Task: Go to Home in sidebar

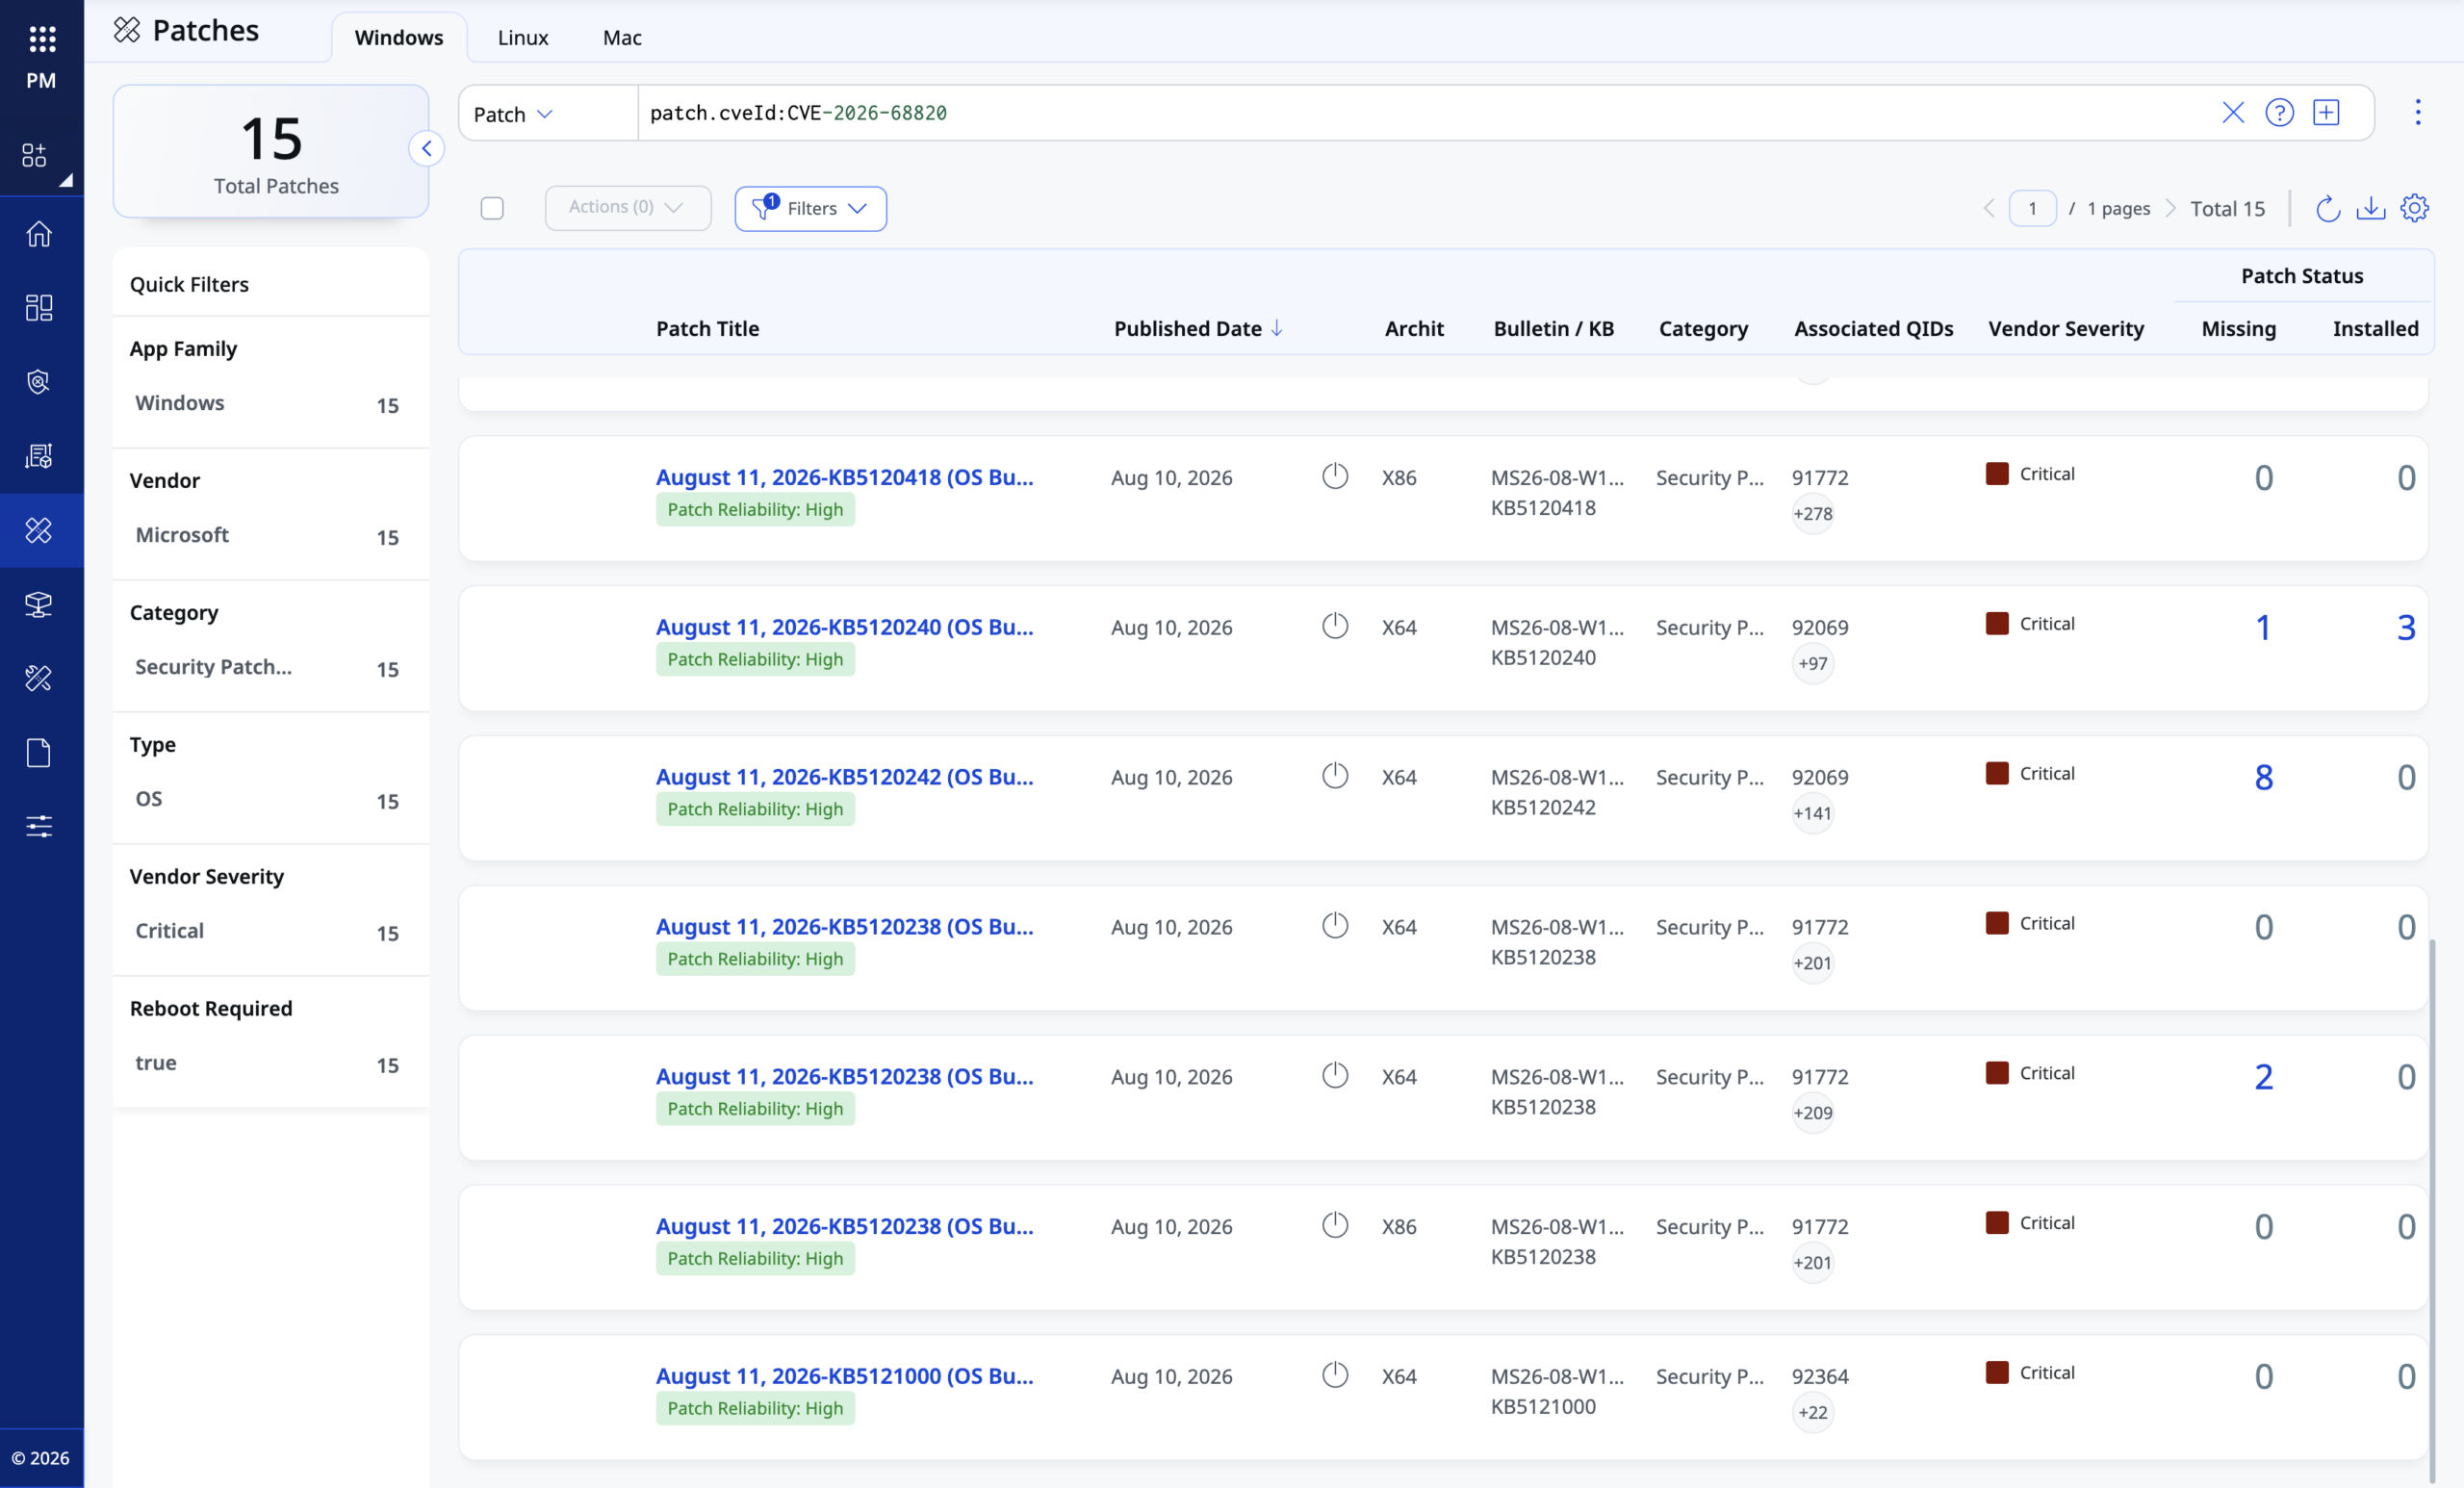Action: pyautogui.click(x=39, y=234)
